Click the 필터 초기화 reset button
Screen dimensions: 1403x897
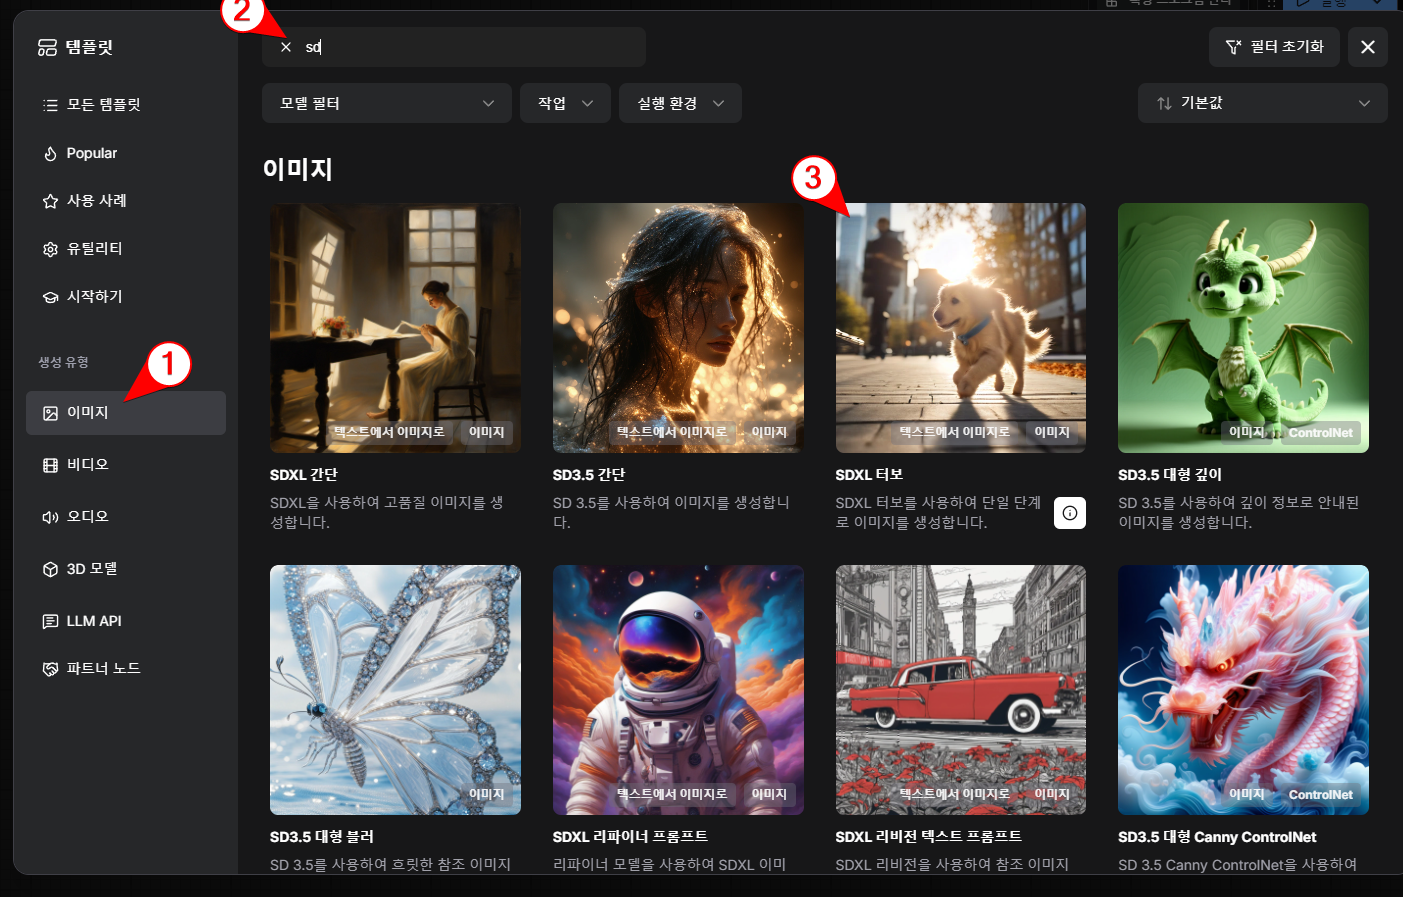point(1274,47)
